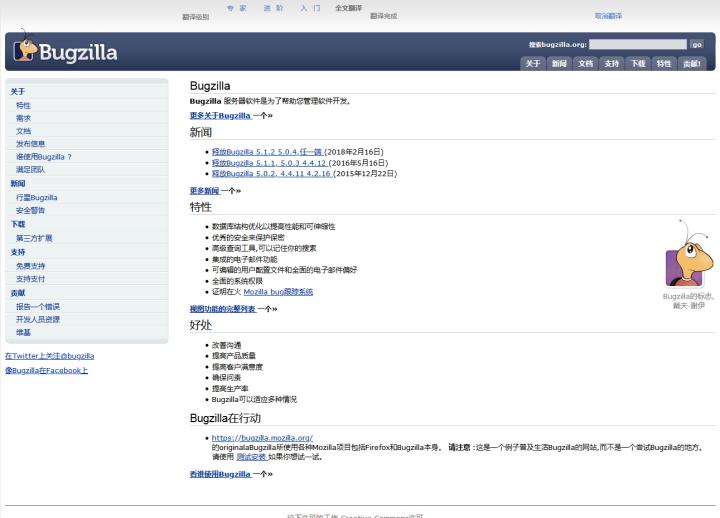Open 行星Bugzilla in the sidebar

37,197
